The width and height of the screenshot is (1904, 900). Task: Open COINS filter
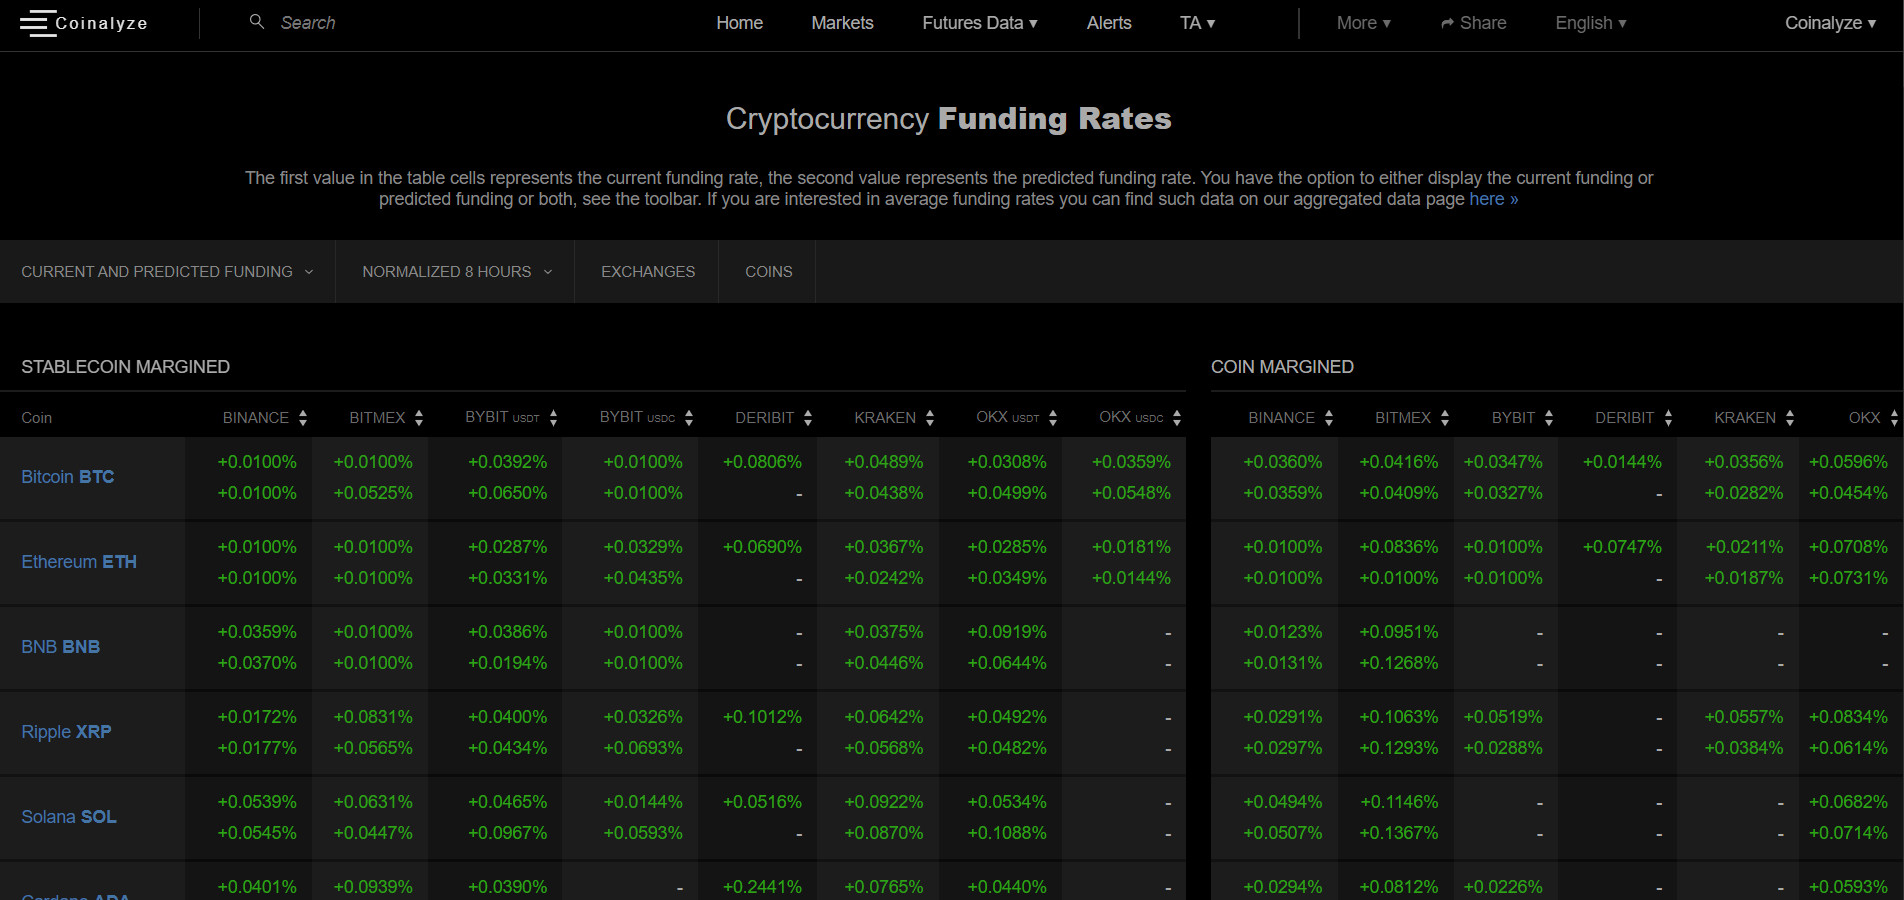click(x=768, y=272)
